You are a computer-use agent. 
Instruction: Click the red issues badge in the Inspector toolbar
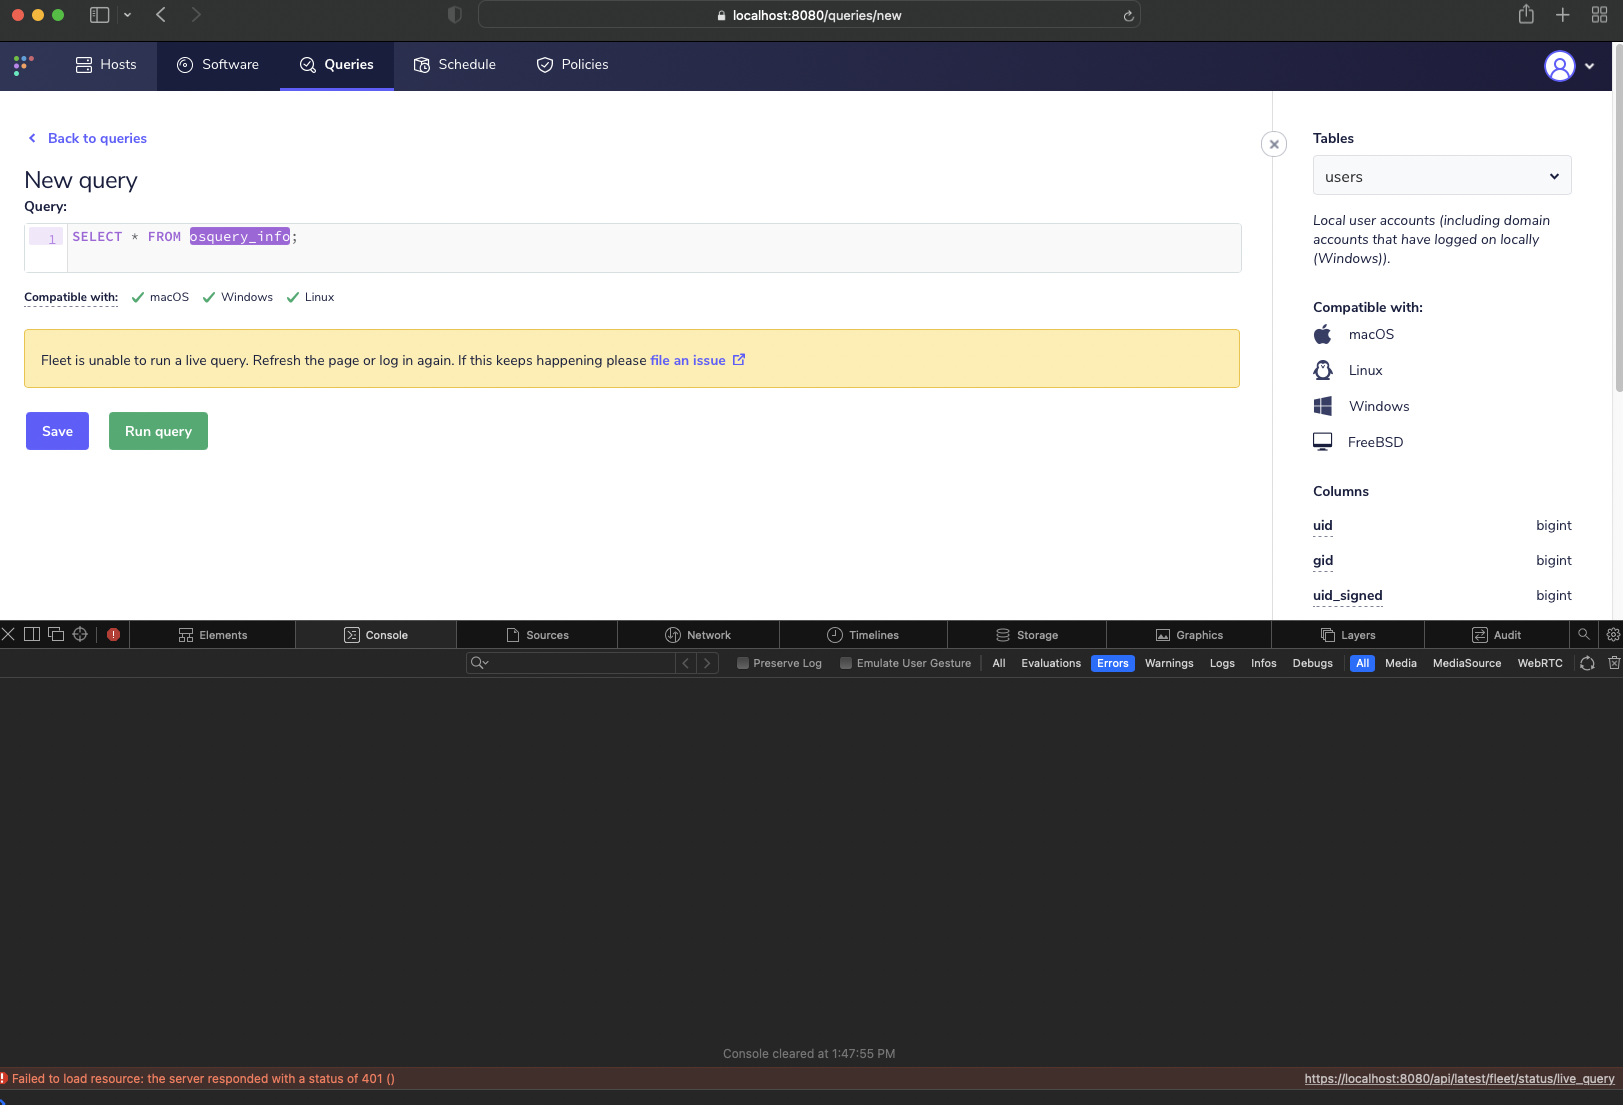pyautogui.click(x=113, y=634)
